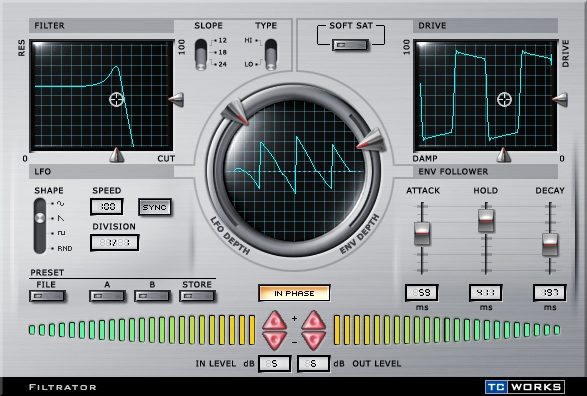Screen dimensions: 587x396
Task: Set slope to 18 dB
Action: pos(222,52)
